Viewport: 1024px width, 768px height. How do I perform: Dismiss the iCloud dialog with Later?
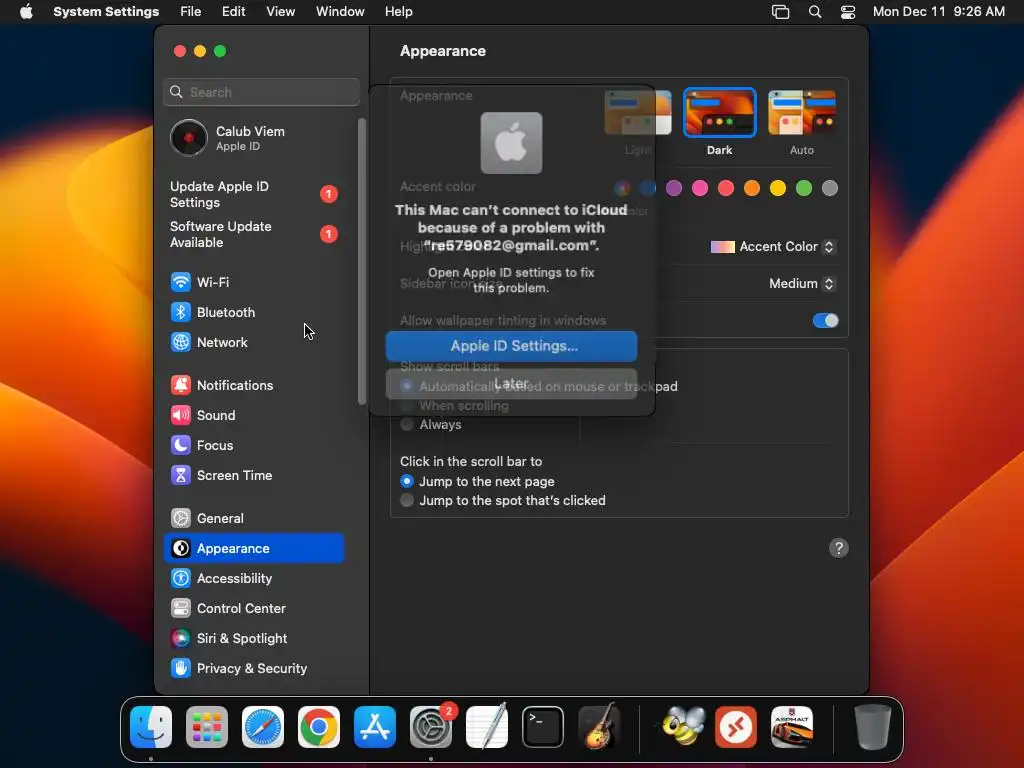tap(511, 384)
